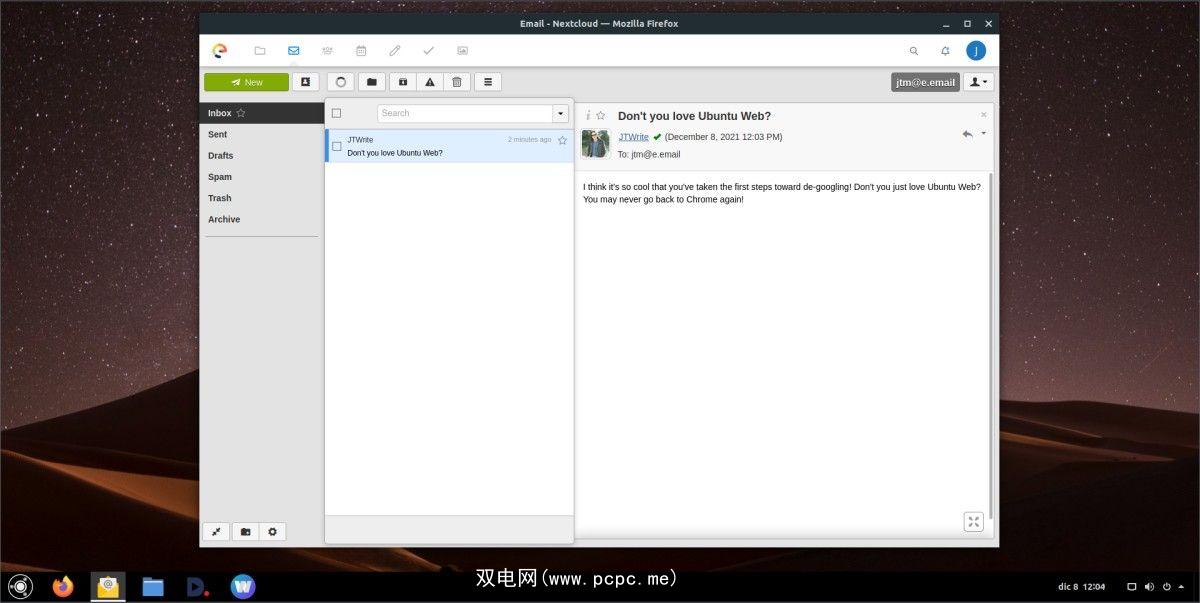Click the JTWrite sender link
This screenshot has height=603, width=1200.
point(633,137)
